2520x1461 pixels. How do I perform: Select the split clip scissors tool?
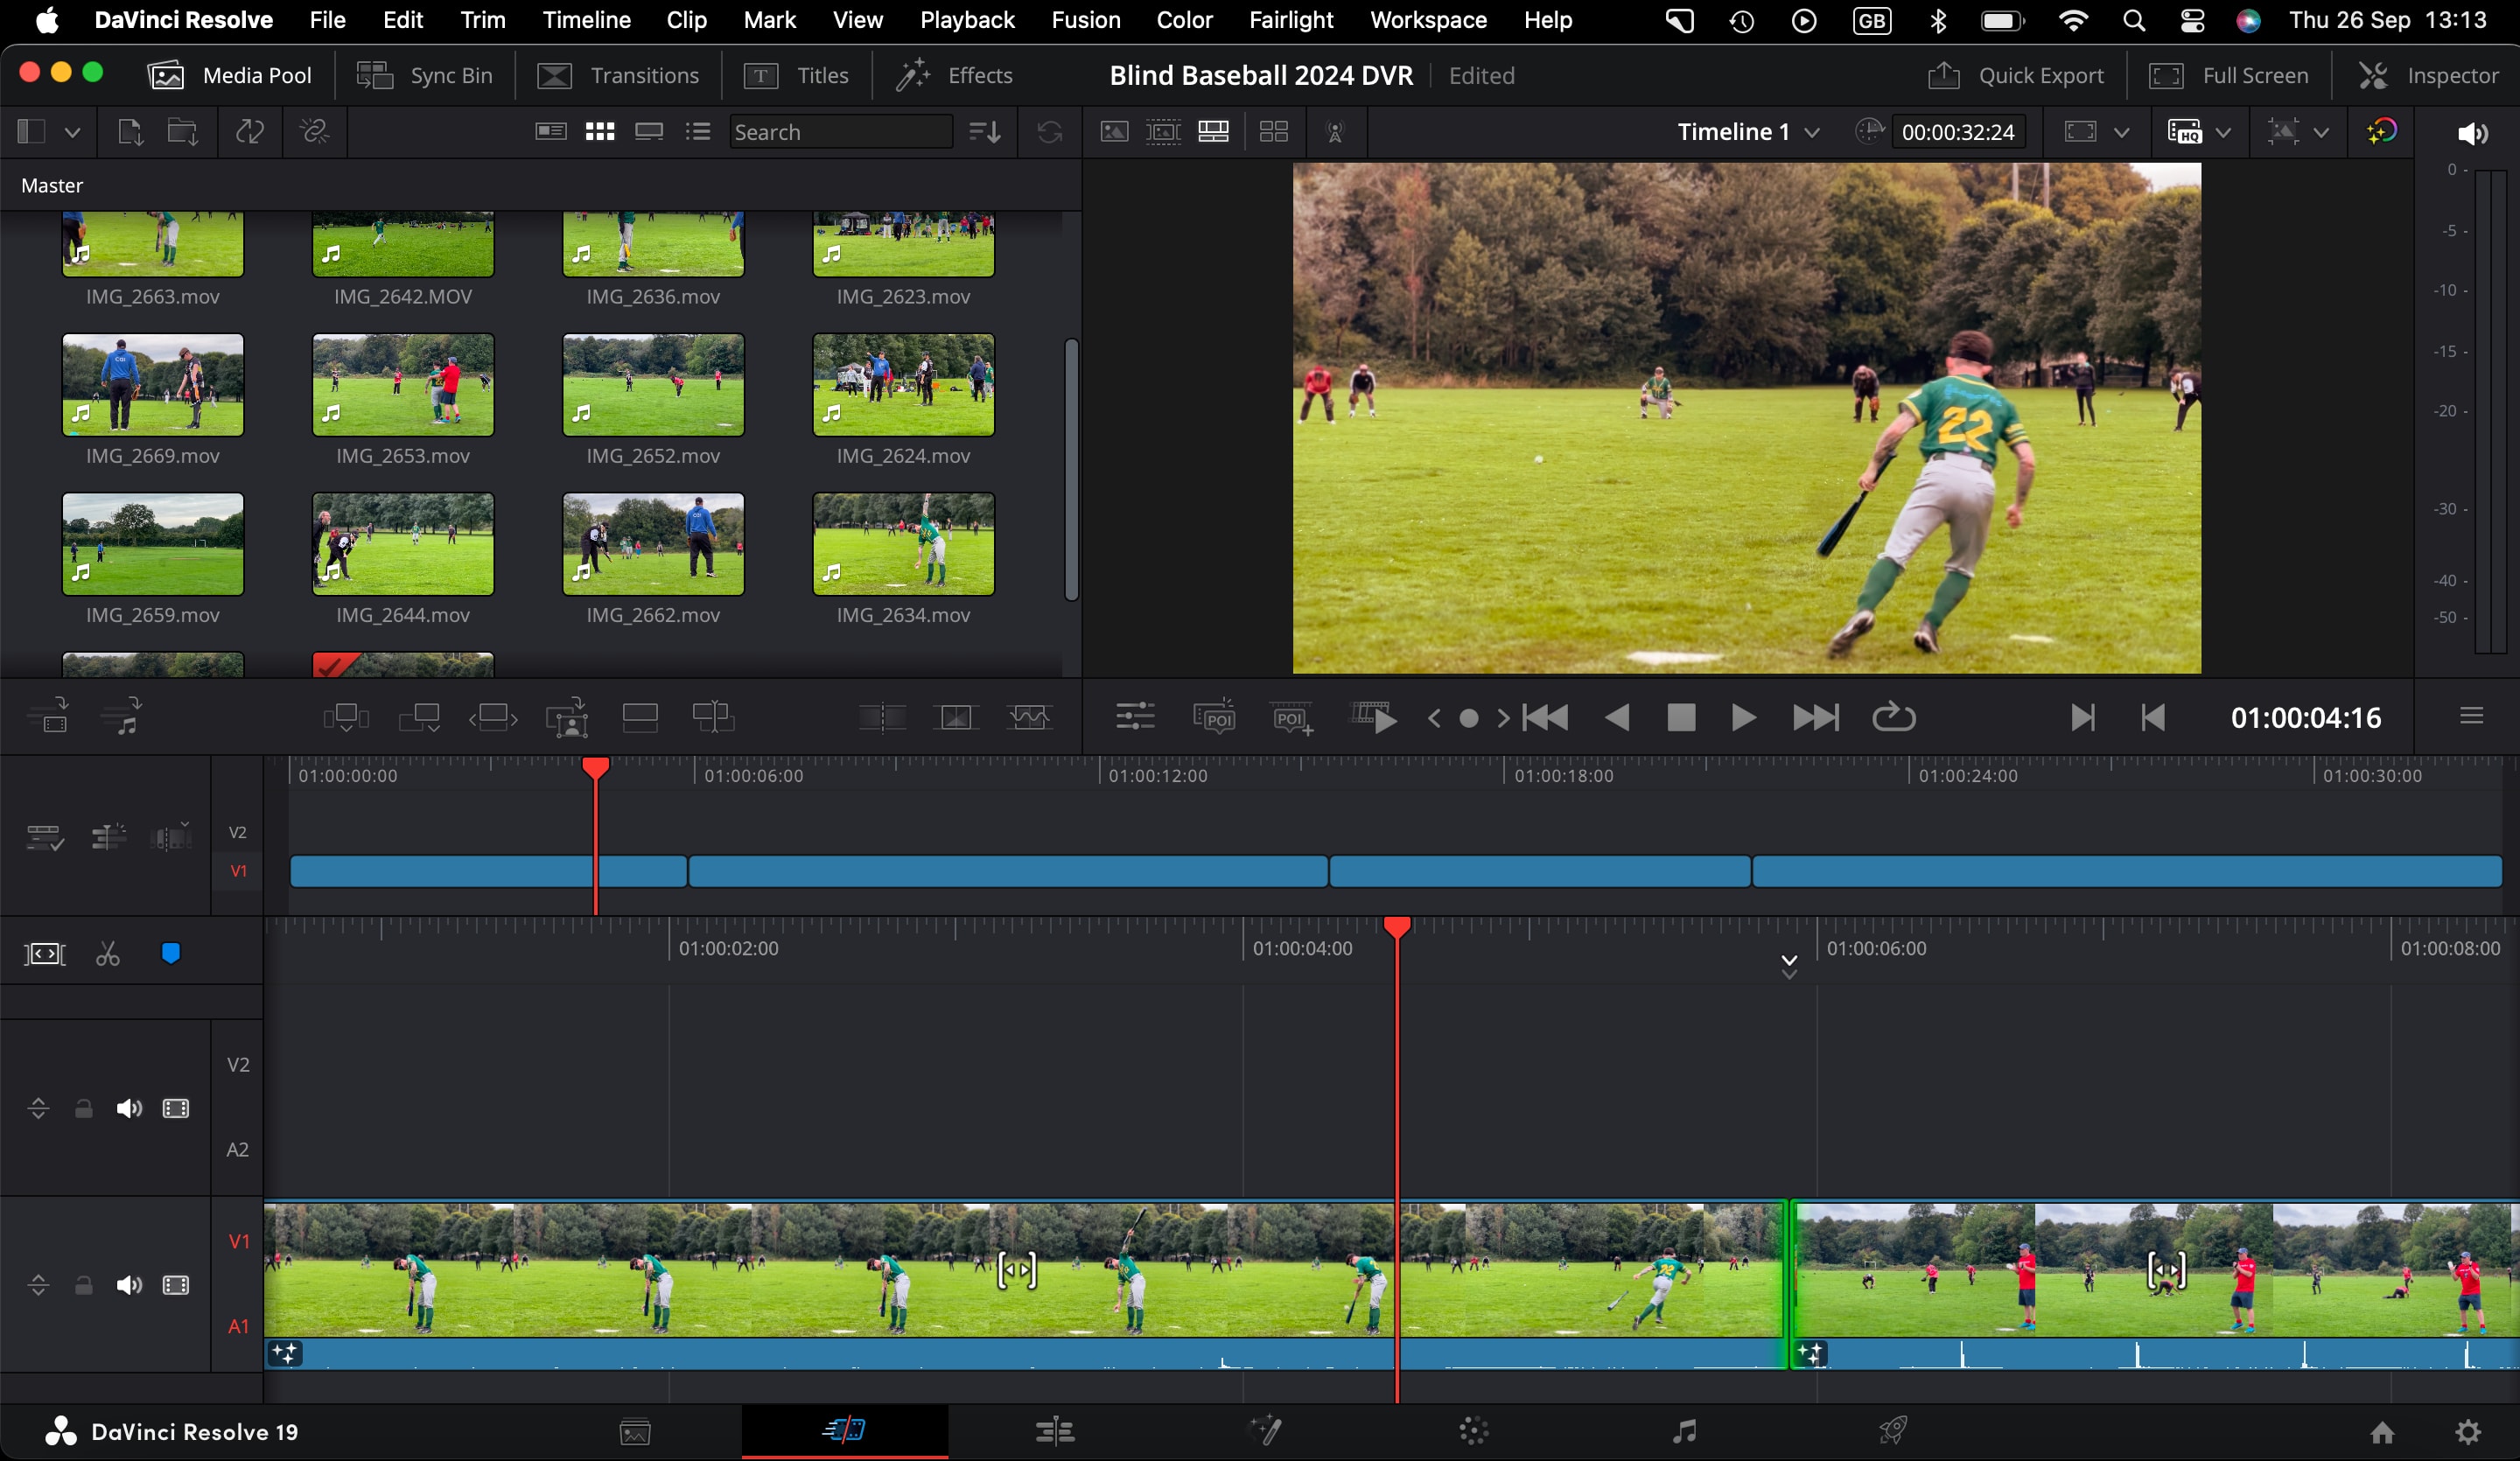108,954
